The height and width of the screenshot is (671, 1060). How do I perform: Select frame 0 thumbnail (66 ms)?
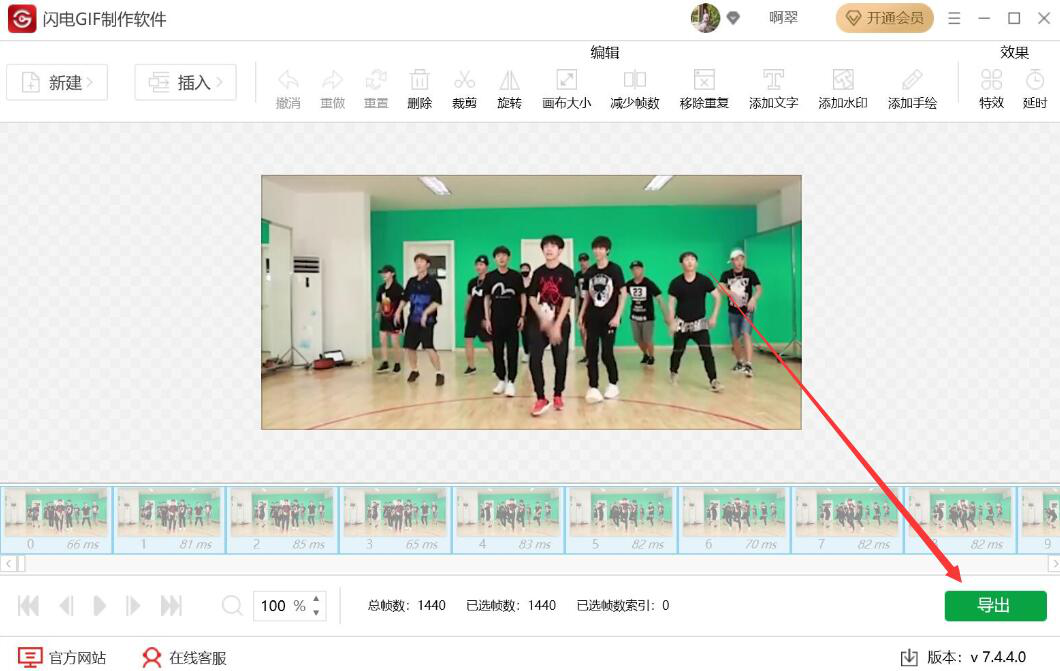[56, 519]
